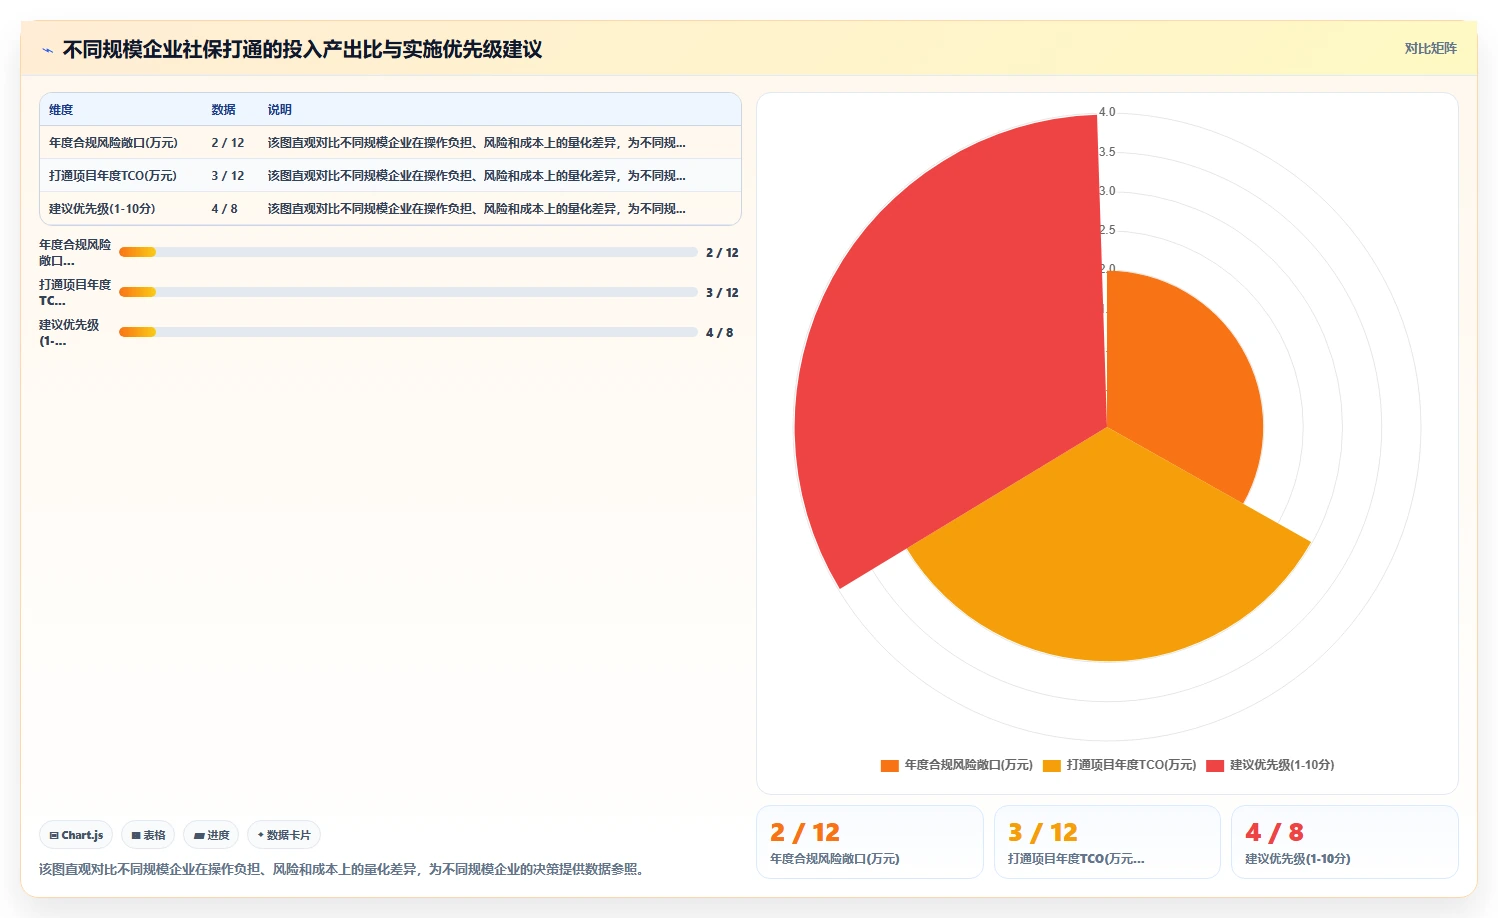Click the 2 / 12 value in table
This screenshot has width=1498, height=918.
point(227,143)
